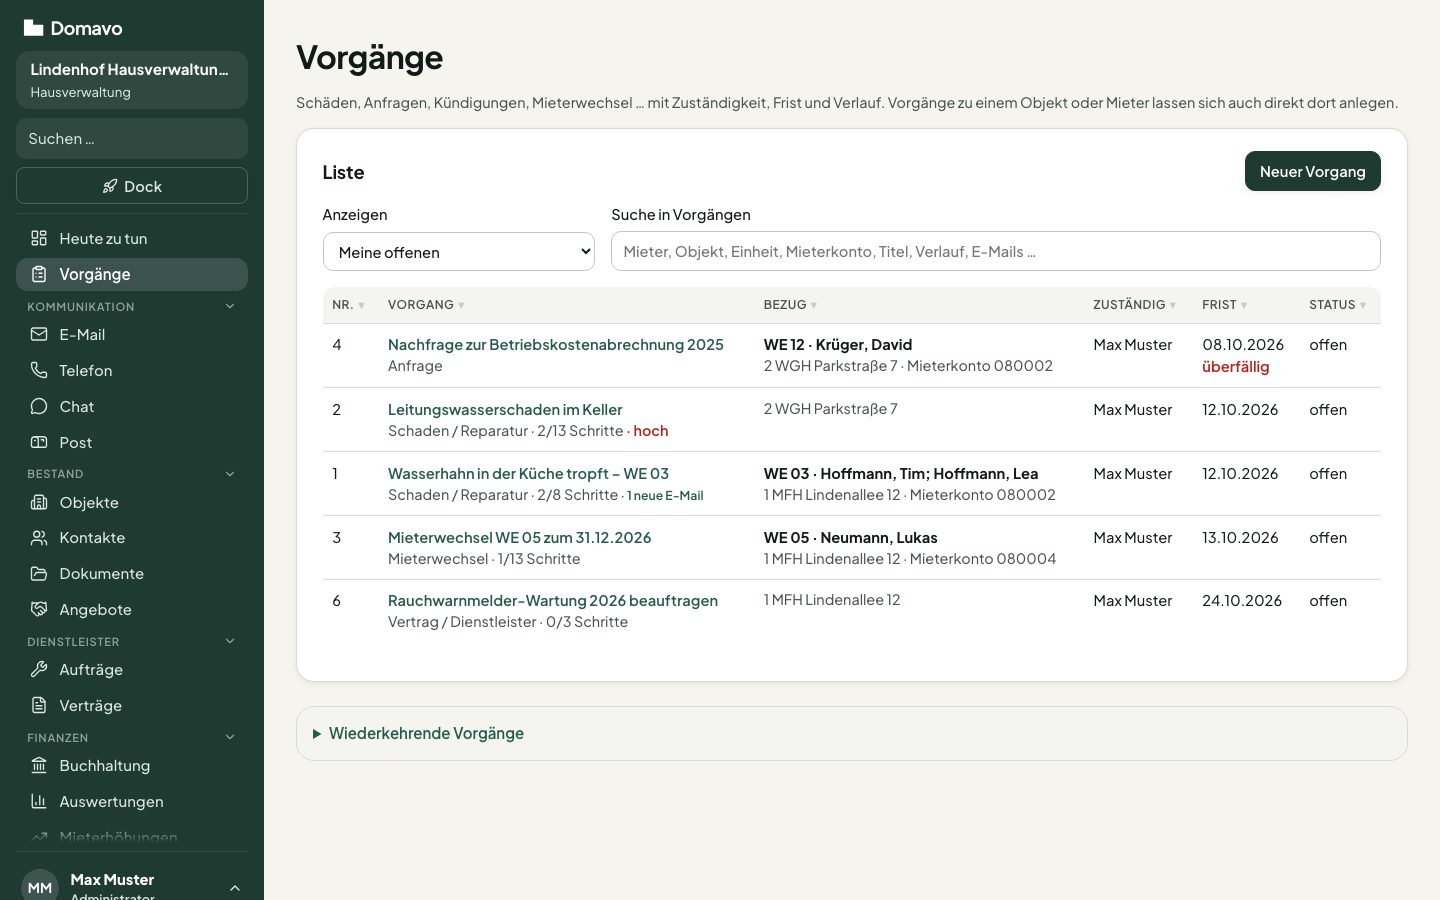Open the Anzeigen dropdown 'Meine offenen'
Screen dimensions: 1440x900
[459, 252]
